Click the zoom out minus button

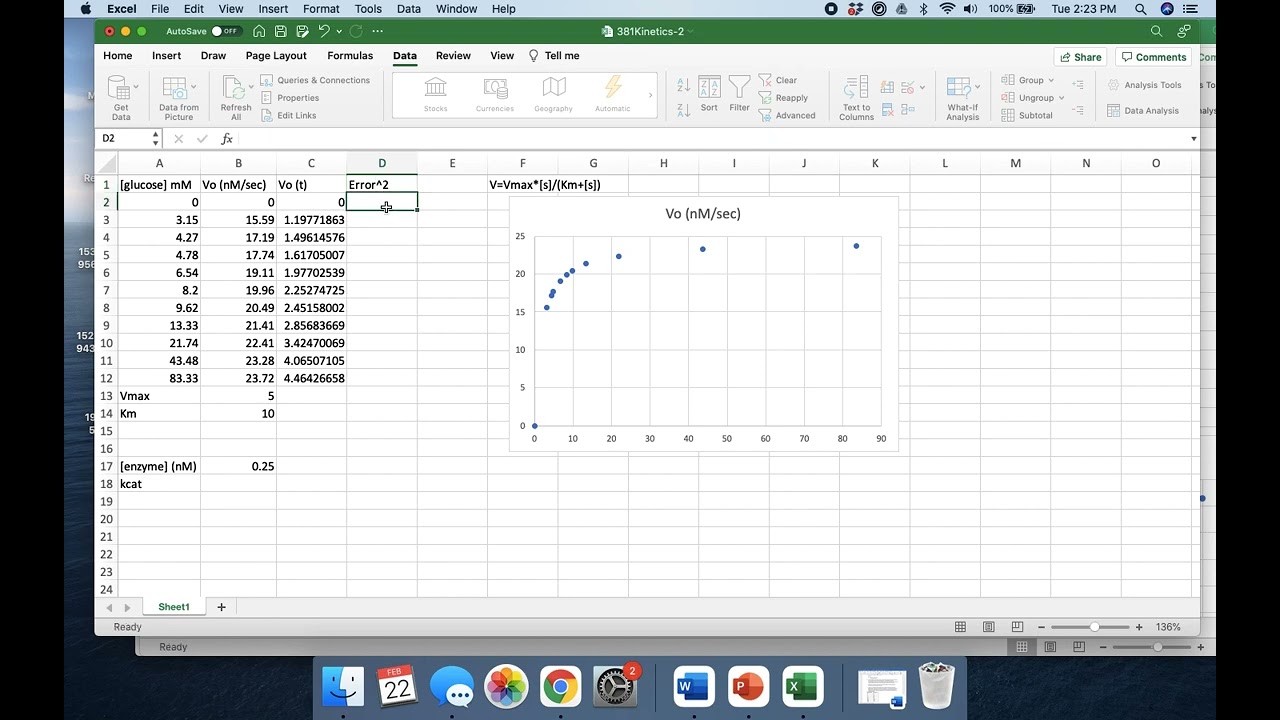1041,627
